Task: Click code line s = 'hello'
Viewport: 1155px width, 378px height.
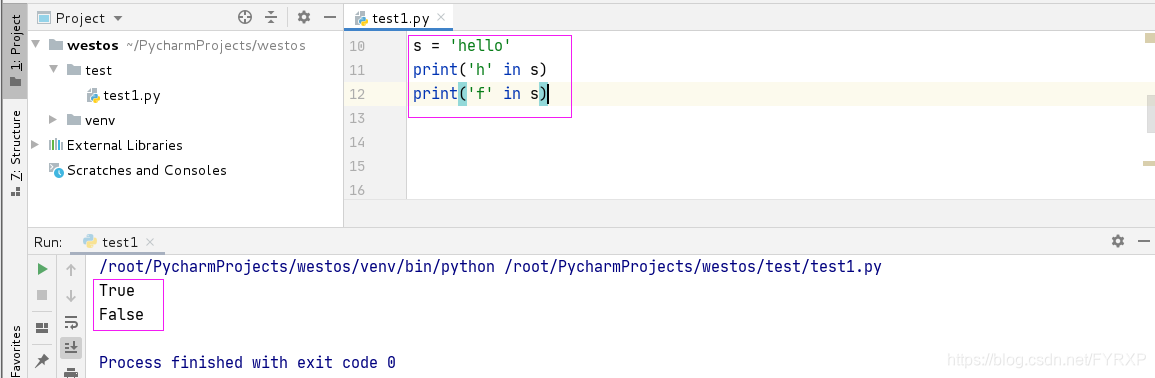Action: 462,46
